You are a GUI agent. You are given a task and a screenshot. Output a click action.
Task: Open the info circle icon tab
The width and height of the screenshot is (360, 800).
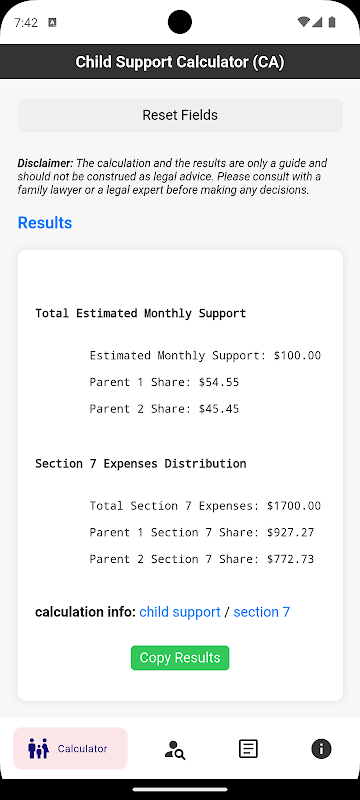point(321,749)
